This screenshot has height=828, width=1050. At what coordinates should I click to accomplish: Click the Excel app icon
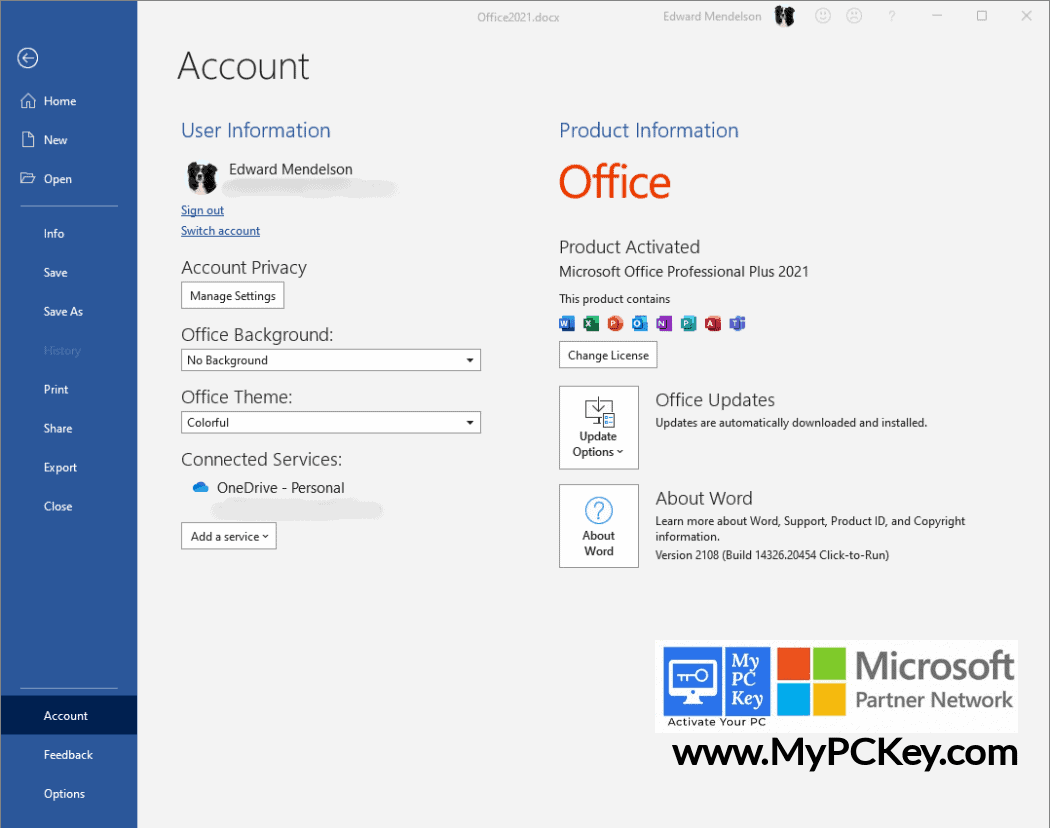click(x=591, y=324)
